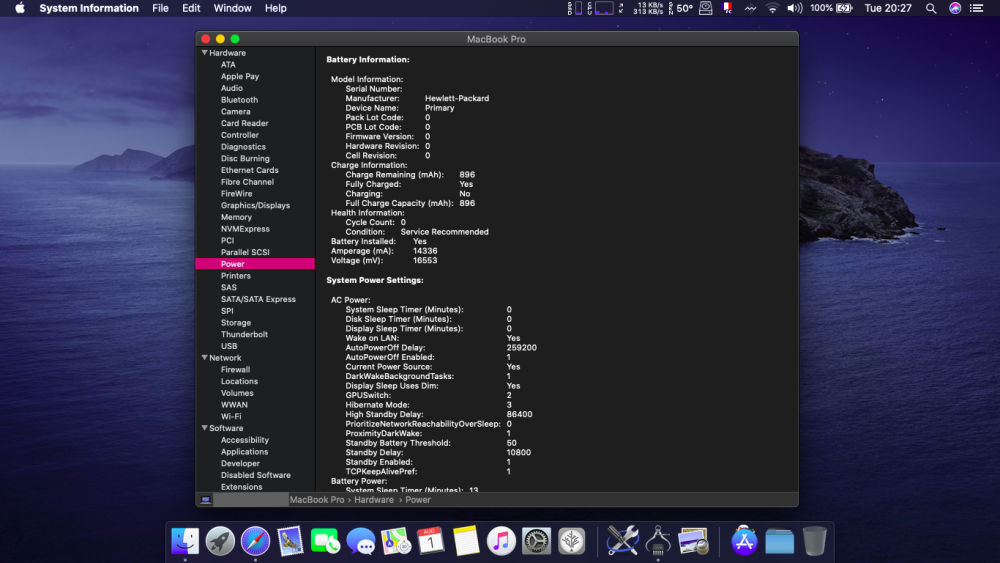The width and height of the screenshot is (1000, 563).
Task: Click the volume icon in menu bar
Action: tap(795, 8)
